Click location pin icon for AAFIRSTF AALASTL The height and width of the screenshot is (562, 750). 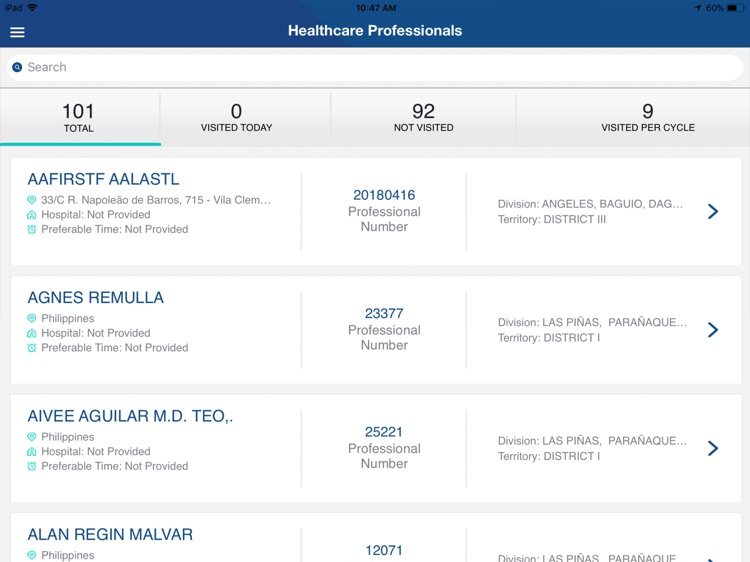32,200
